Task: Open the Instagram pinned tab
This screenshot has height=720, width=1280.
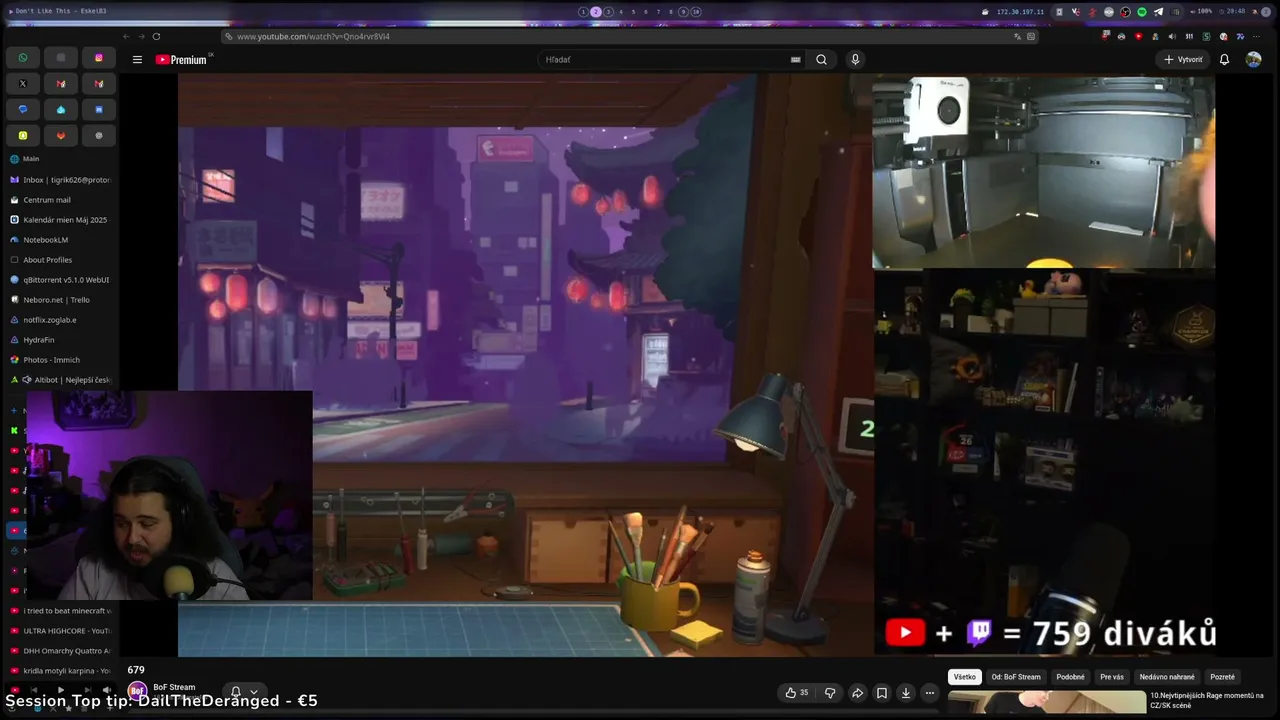Action: pyautogui.click(x=98, y=58)
